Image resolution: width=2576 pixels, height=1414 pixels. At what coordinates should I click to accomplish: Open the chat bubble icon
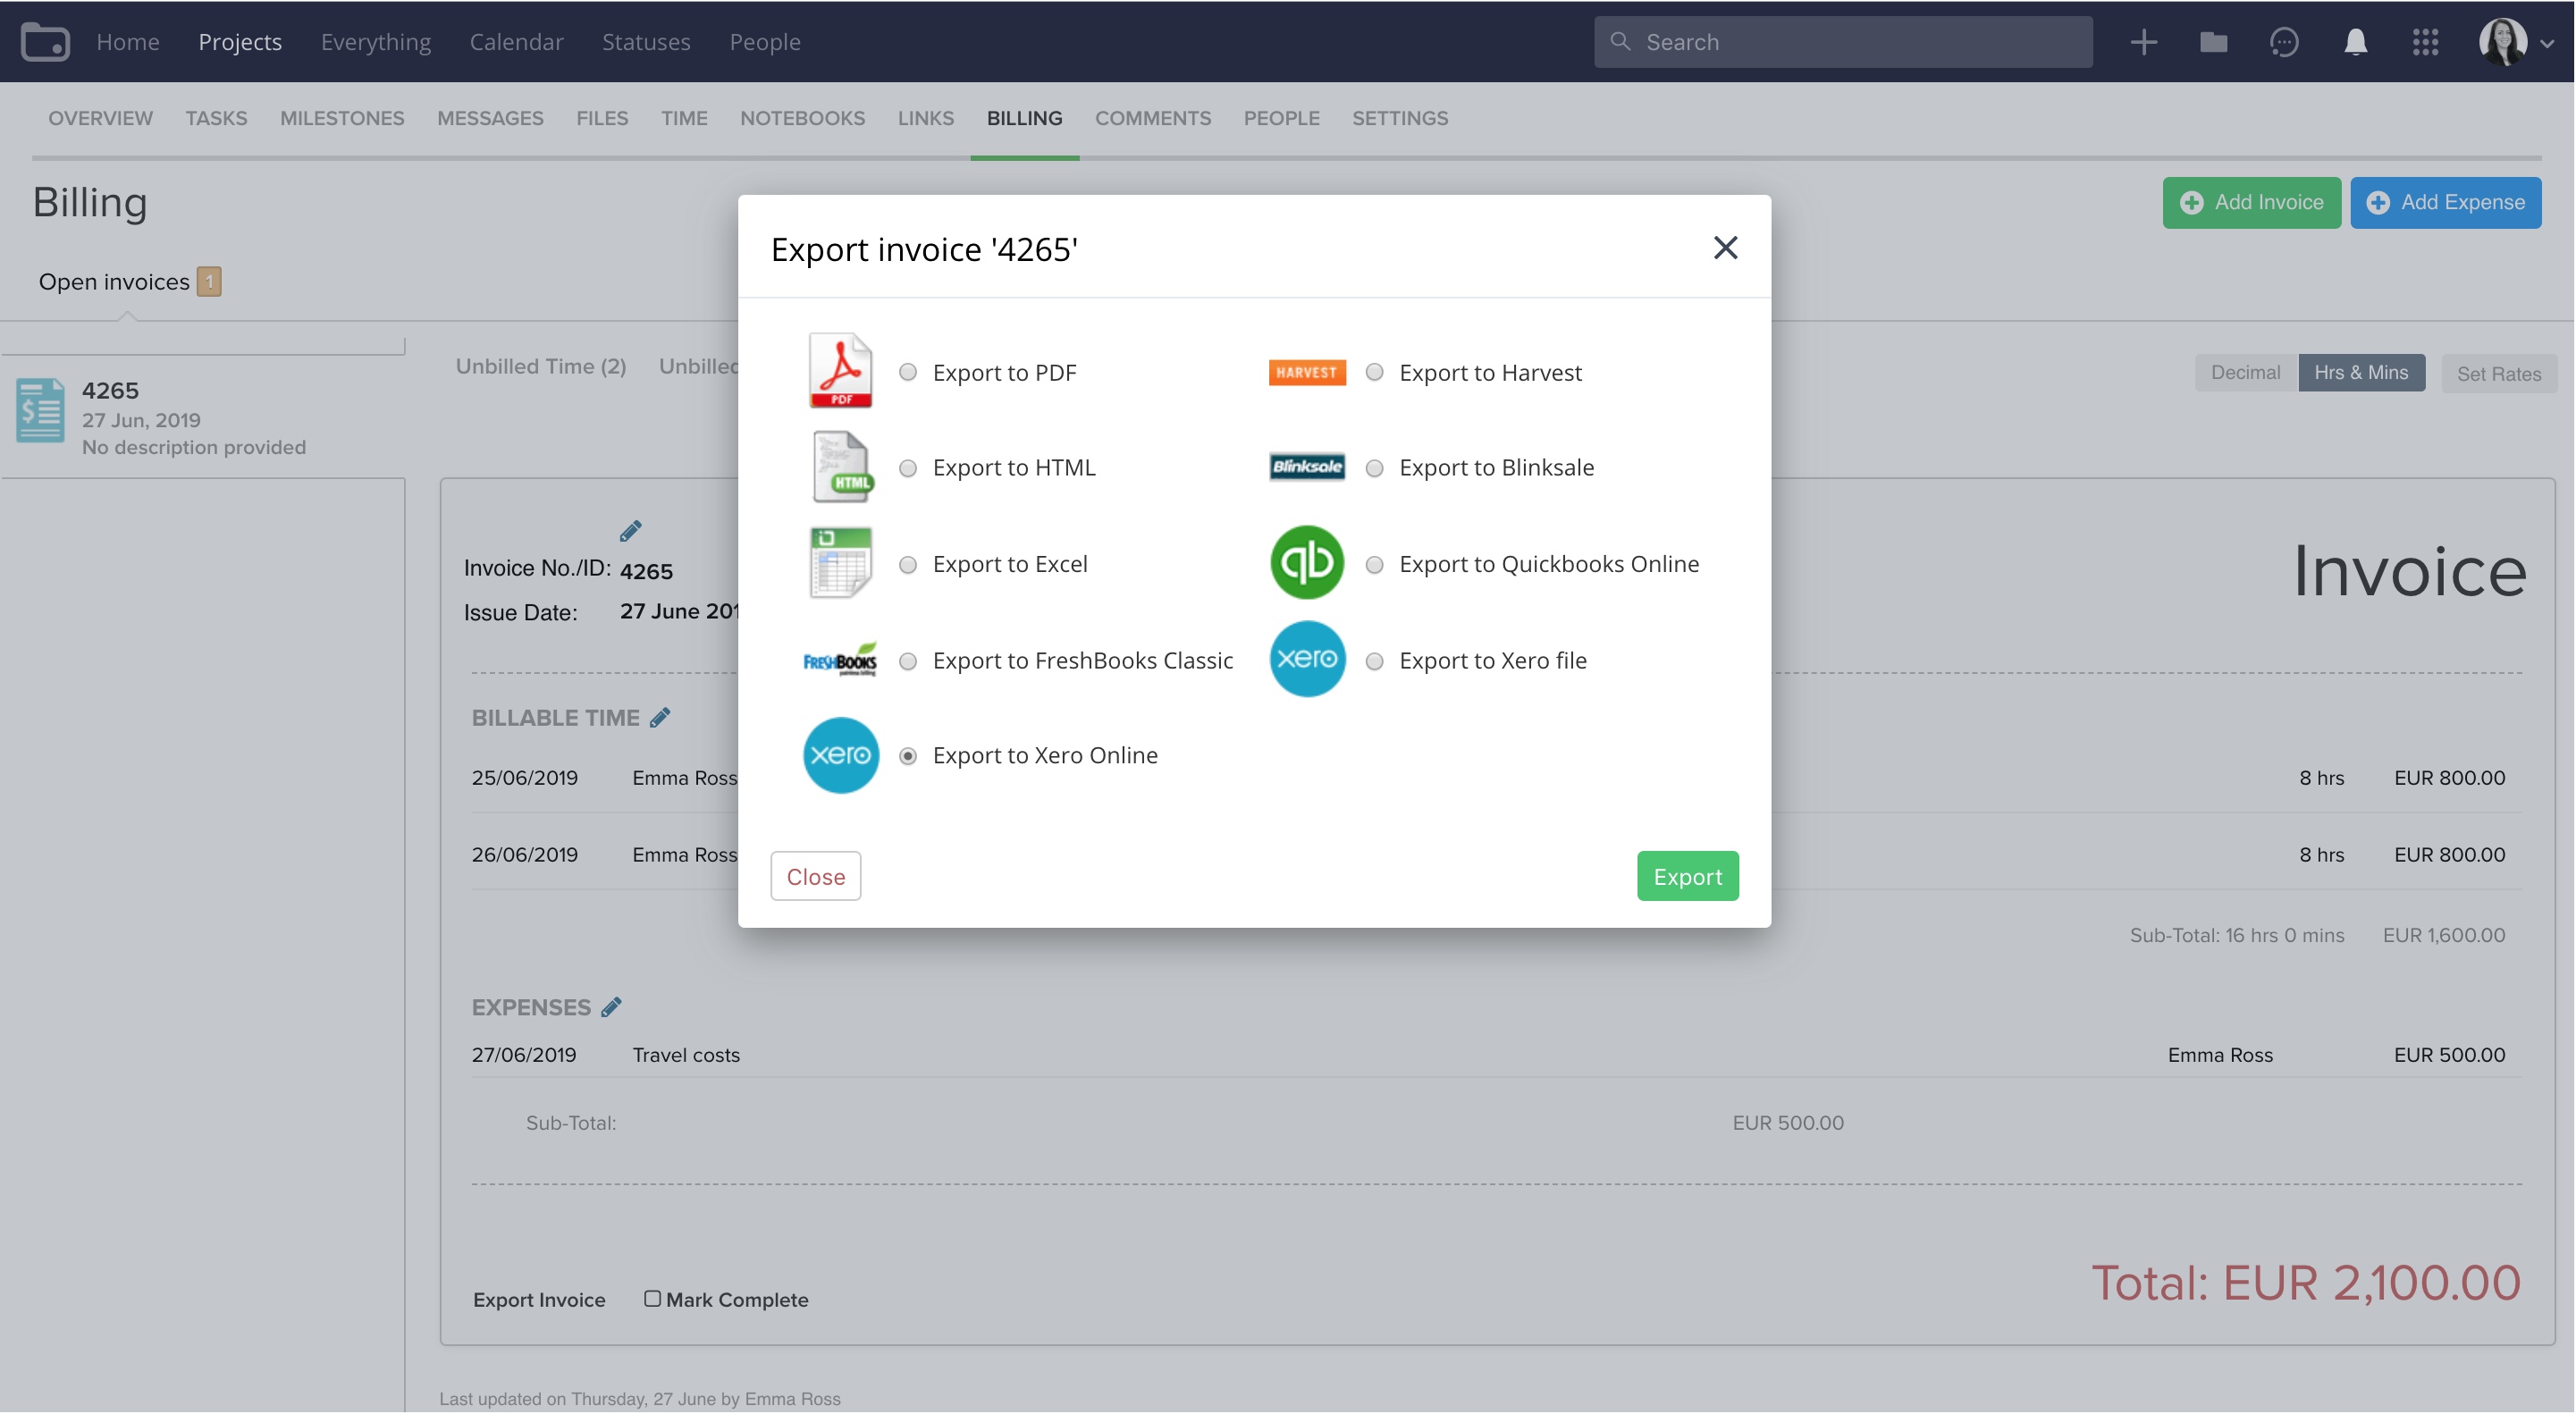(2284, 41)
